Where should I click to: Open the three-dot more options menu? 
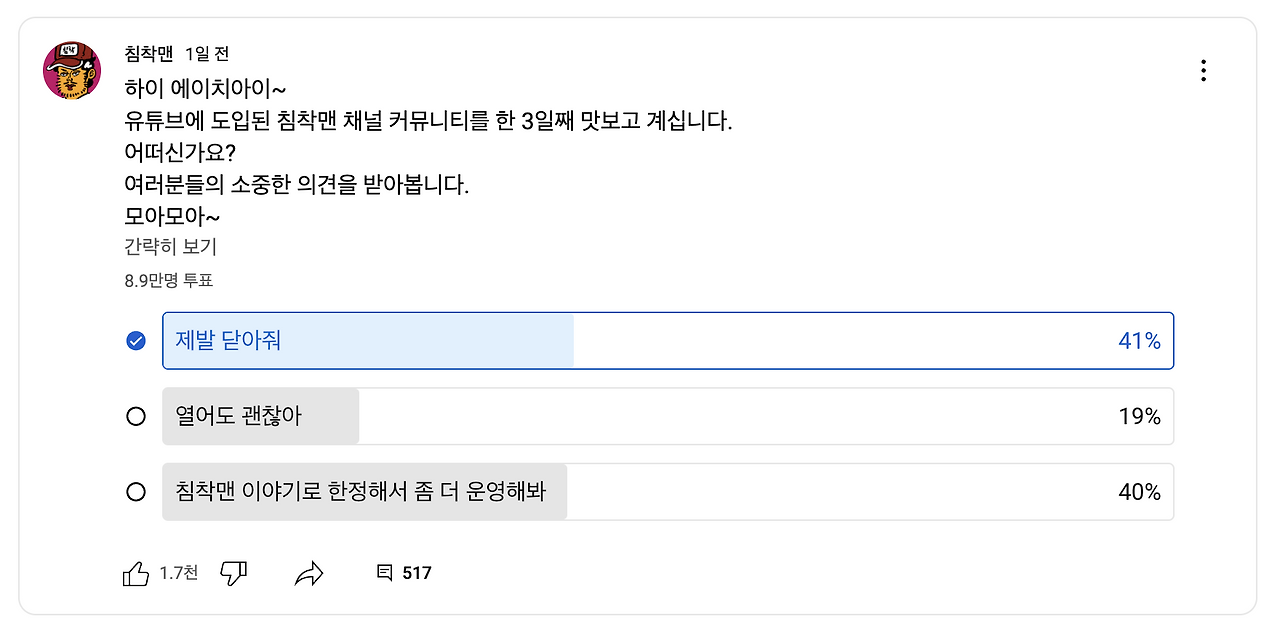click(x=1203, y=70)
